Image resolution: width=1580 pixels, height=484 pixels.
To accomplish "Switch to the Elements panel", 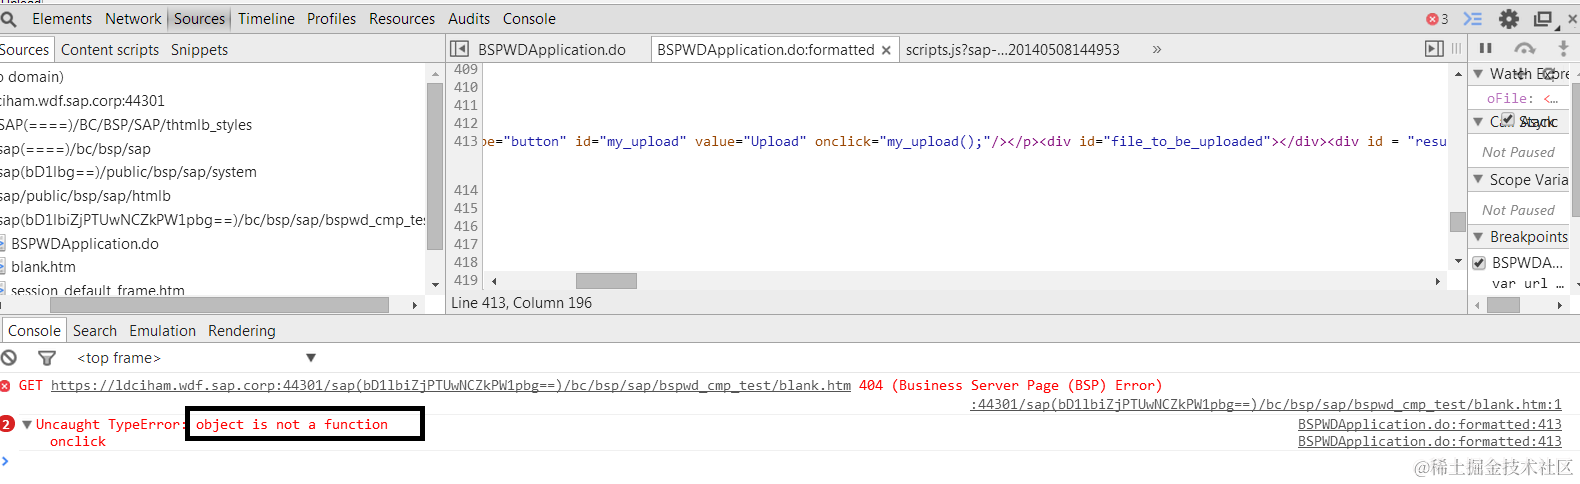I will click(x=62, y=19).
